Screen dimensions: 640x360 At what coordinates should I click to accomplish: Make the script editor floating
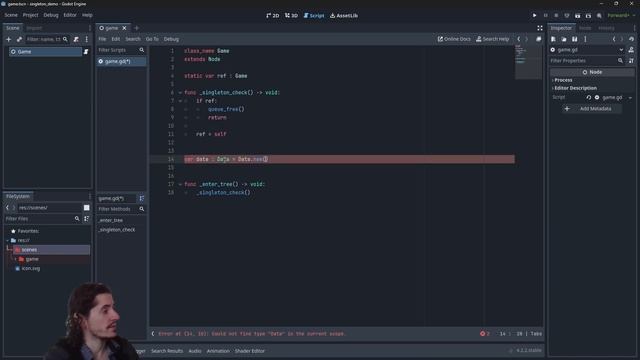pyautogui.click(x=538, y=39)
